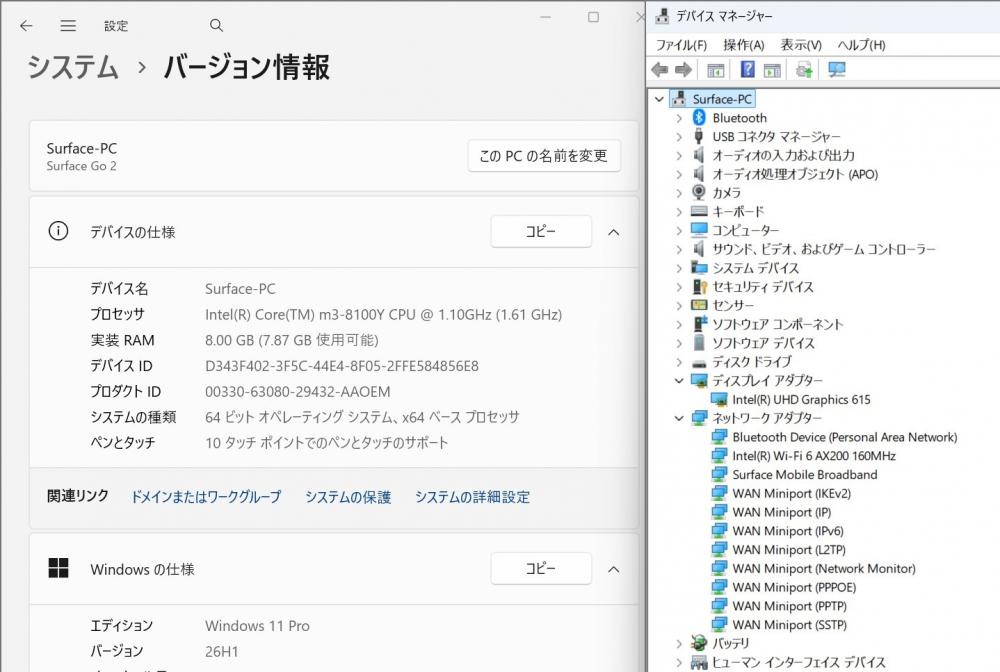Screen dimensions: 1000x672
Task: Select the USB コネクタ マネージャー icon
Action: [x=698, y=136]
